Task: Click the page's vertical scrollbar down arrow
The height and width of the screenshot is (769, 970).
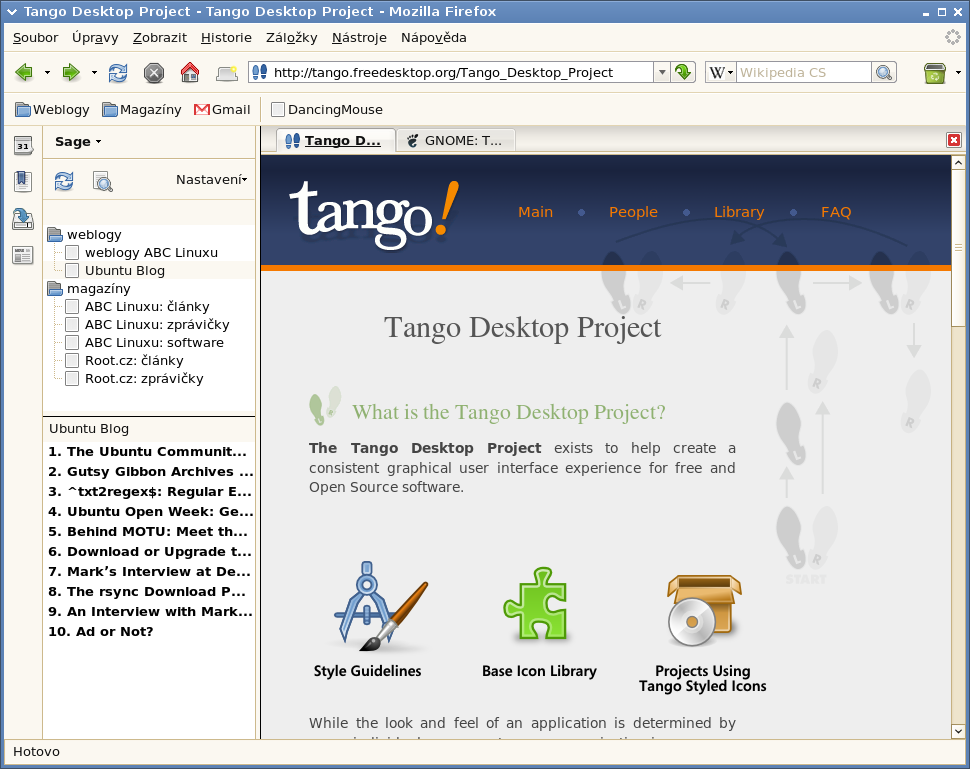Action: [x=957, y=732]
